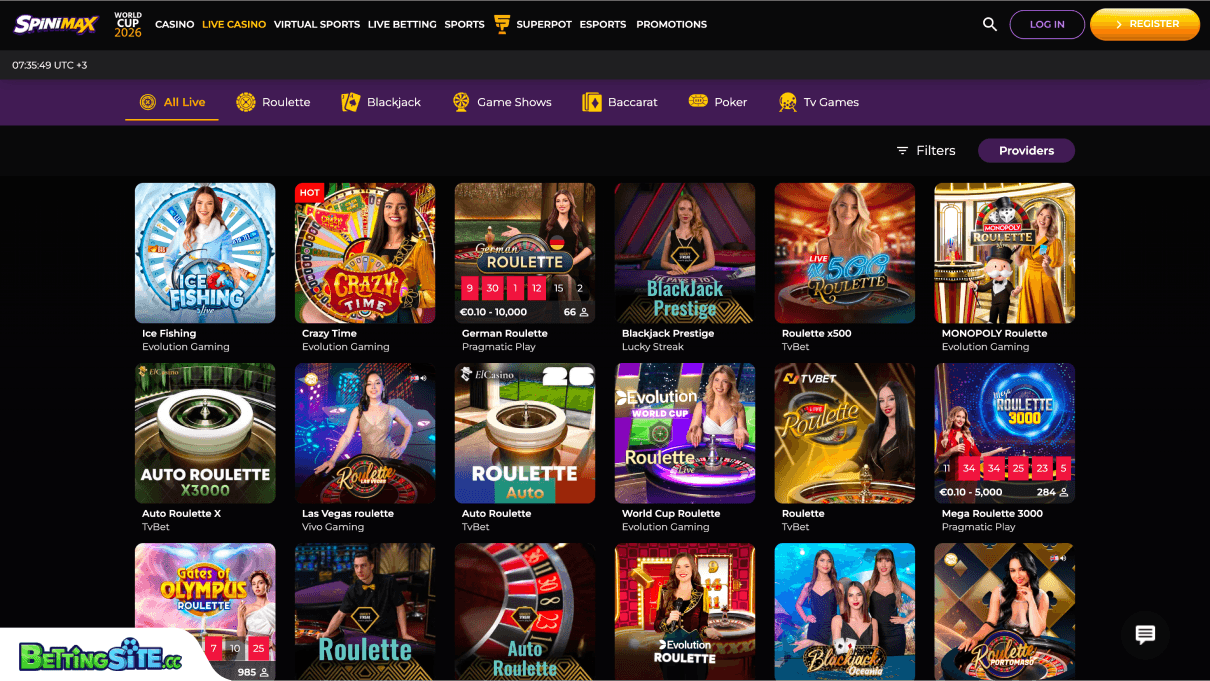
Task: Click the 07:35:49 UTC +3 clock
Action: point(50,65)
